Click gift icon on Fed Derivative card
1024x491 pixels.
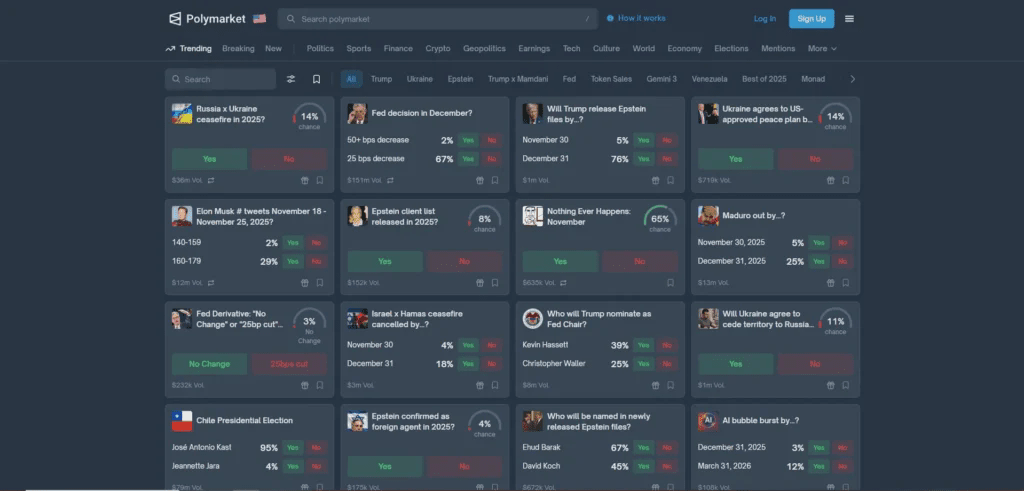(x=305, y=385)
